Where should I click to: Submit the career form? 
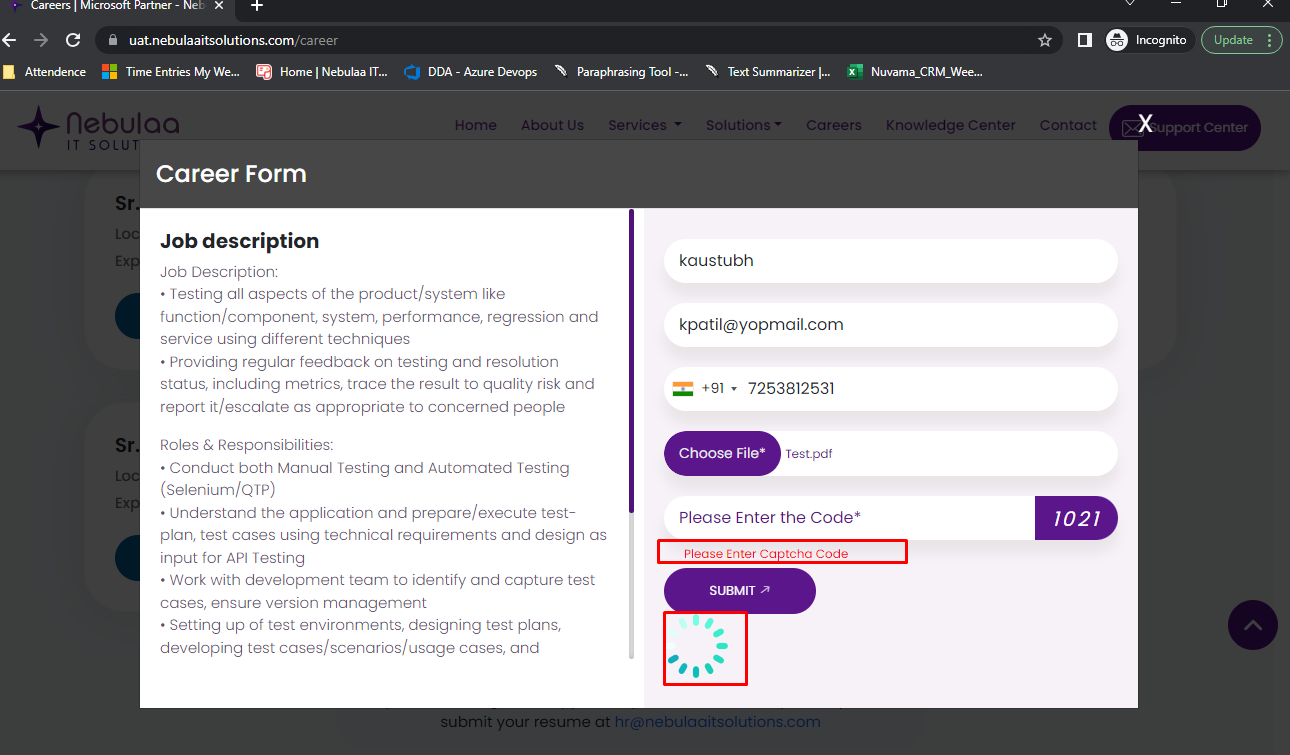click(740, 591)
